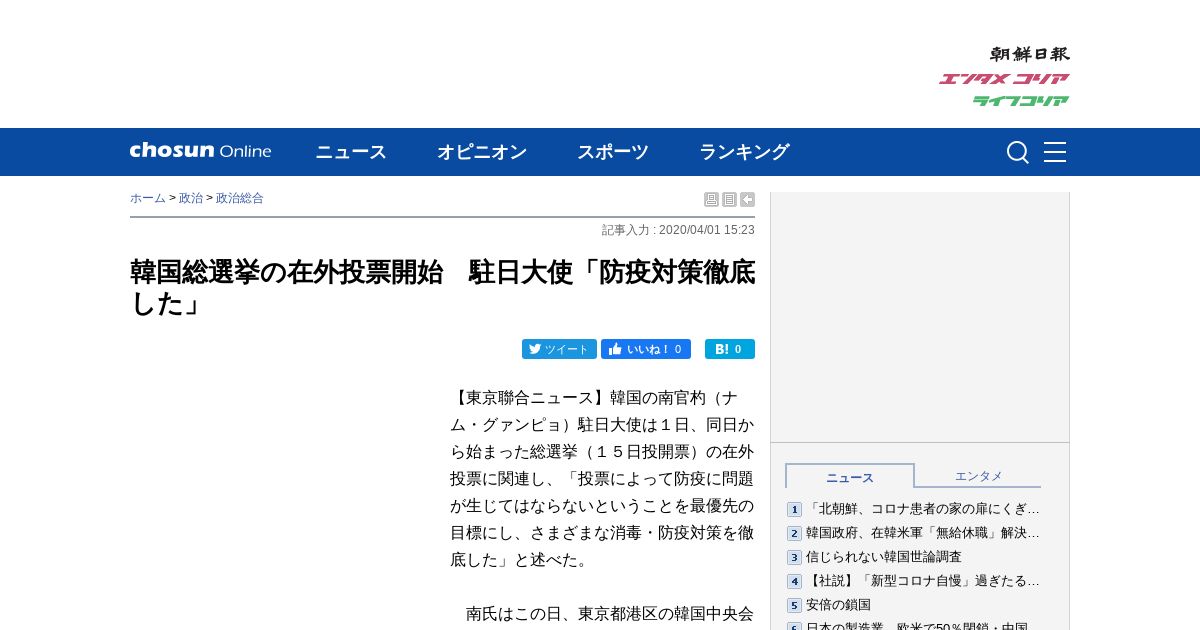The width and height of the screenshot is (1200, 630).
Task: Open ranked story 【社説】「新型コロナ自慢」過ぎたる
Action: [x=923, y=581]
